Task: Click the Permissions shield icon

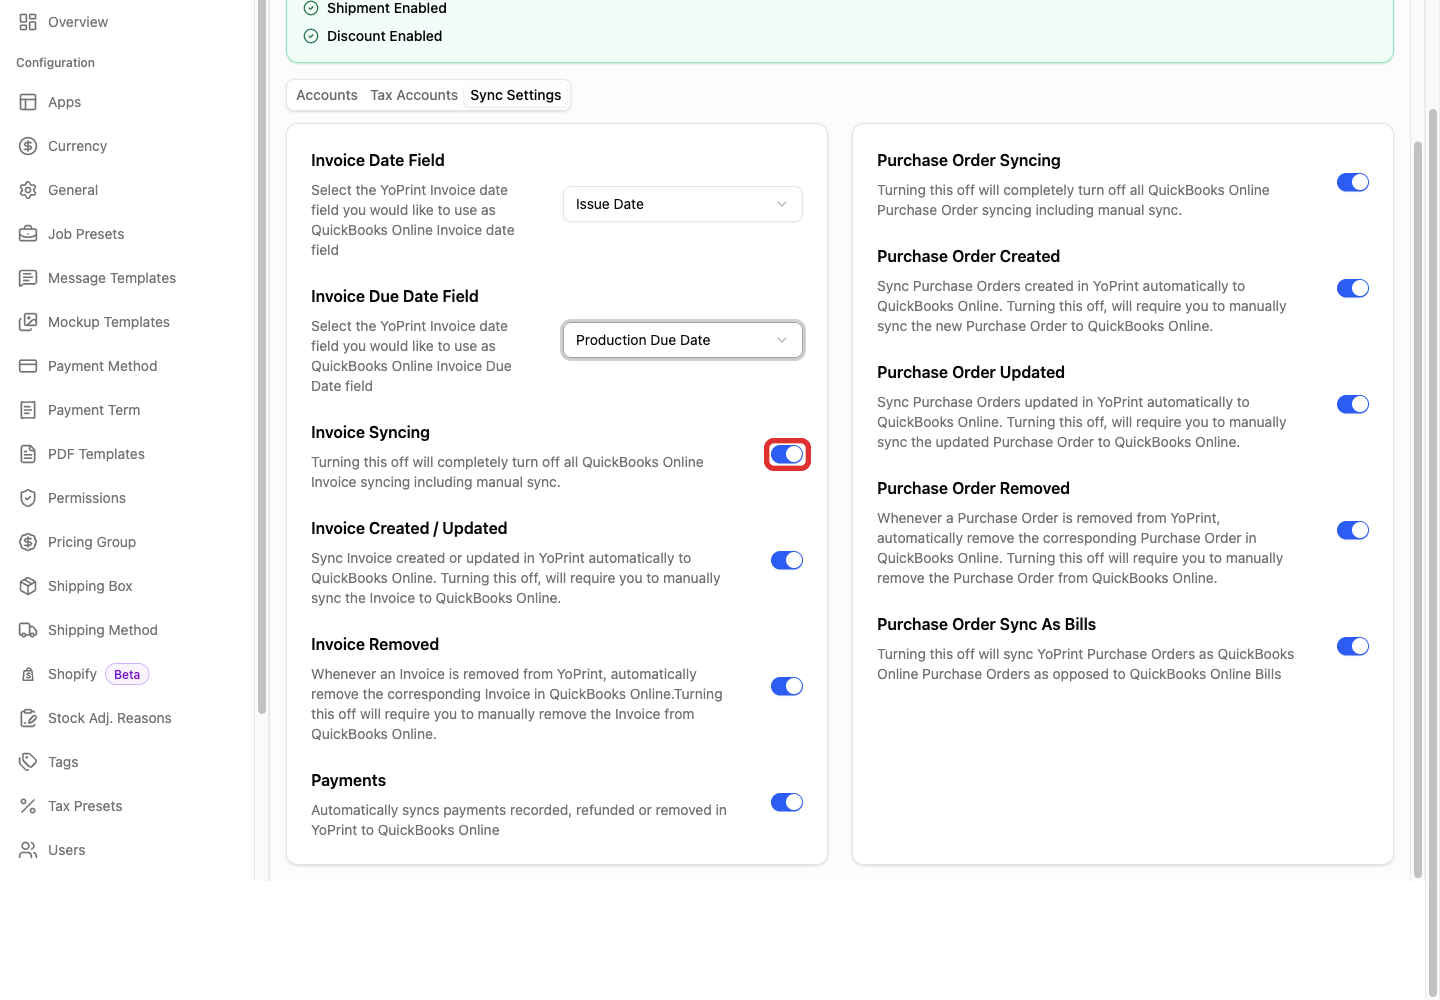Action: pyautogui.click(x=28, y=498)
